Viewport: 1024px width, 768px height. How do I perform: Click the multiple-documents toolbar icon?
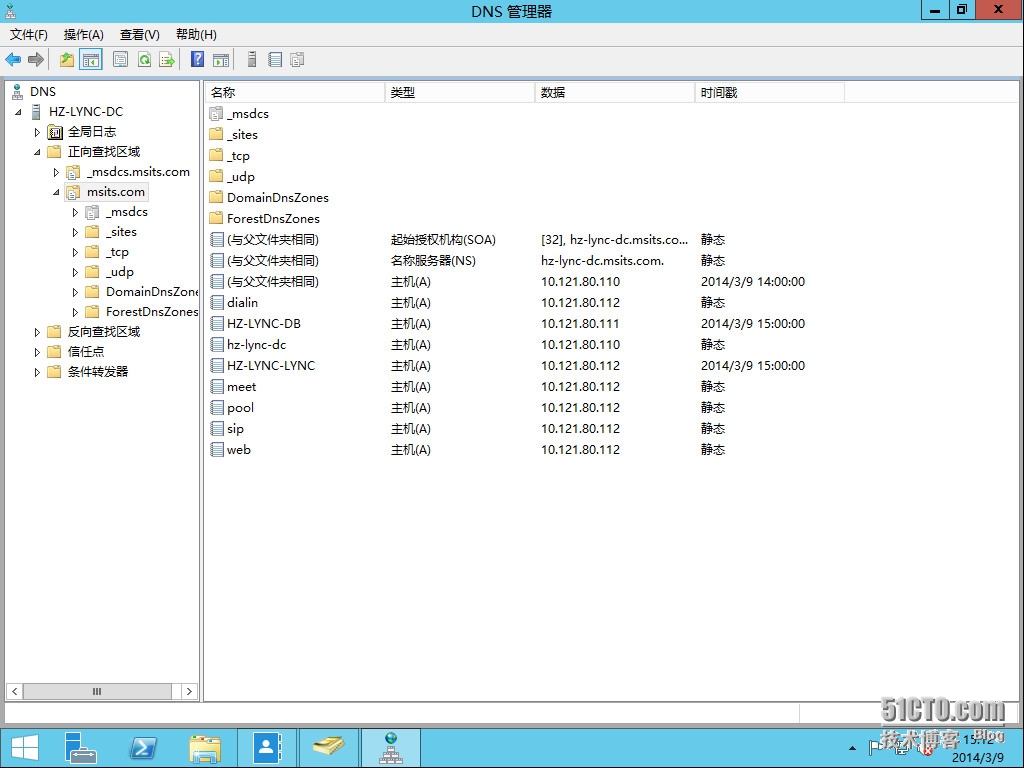pyautogui.click(x=297, y=60)
